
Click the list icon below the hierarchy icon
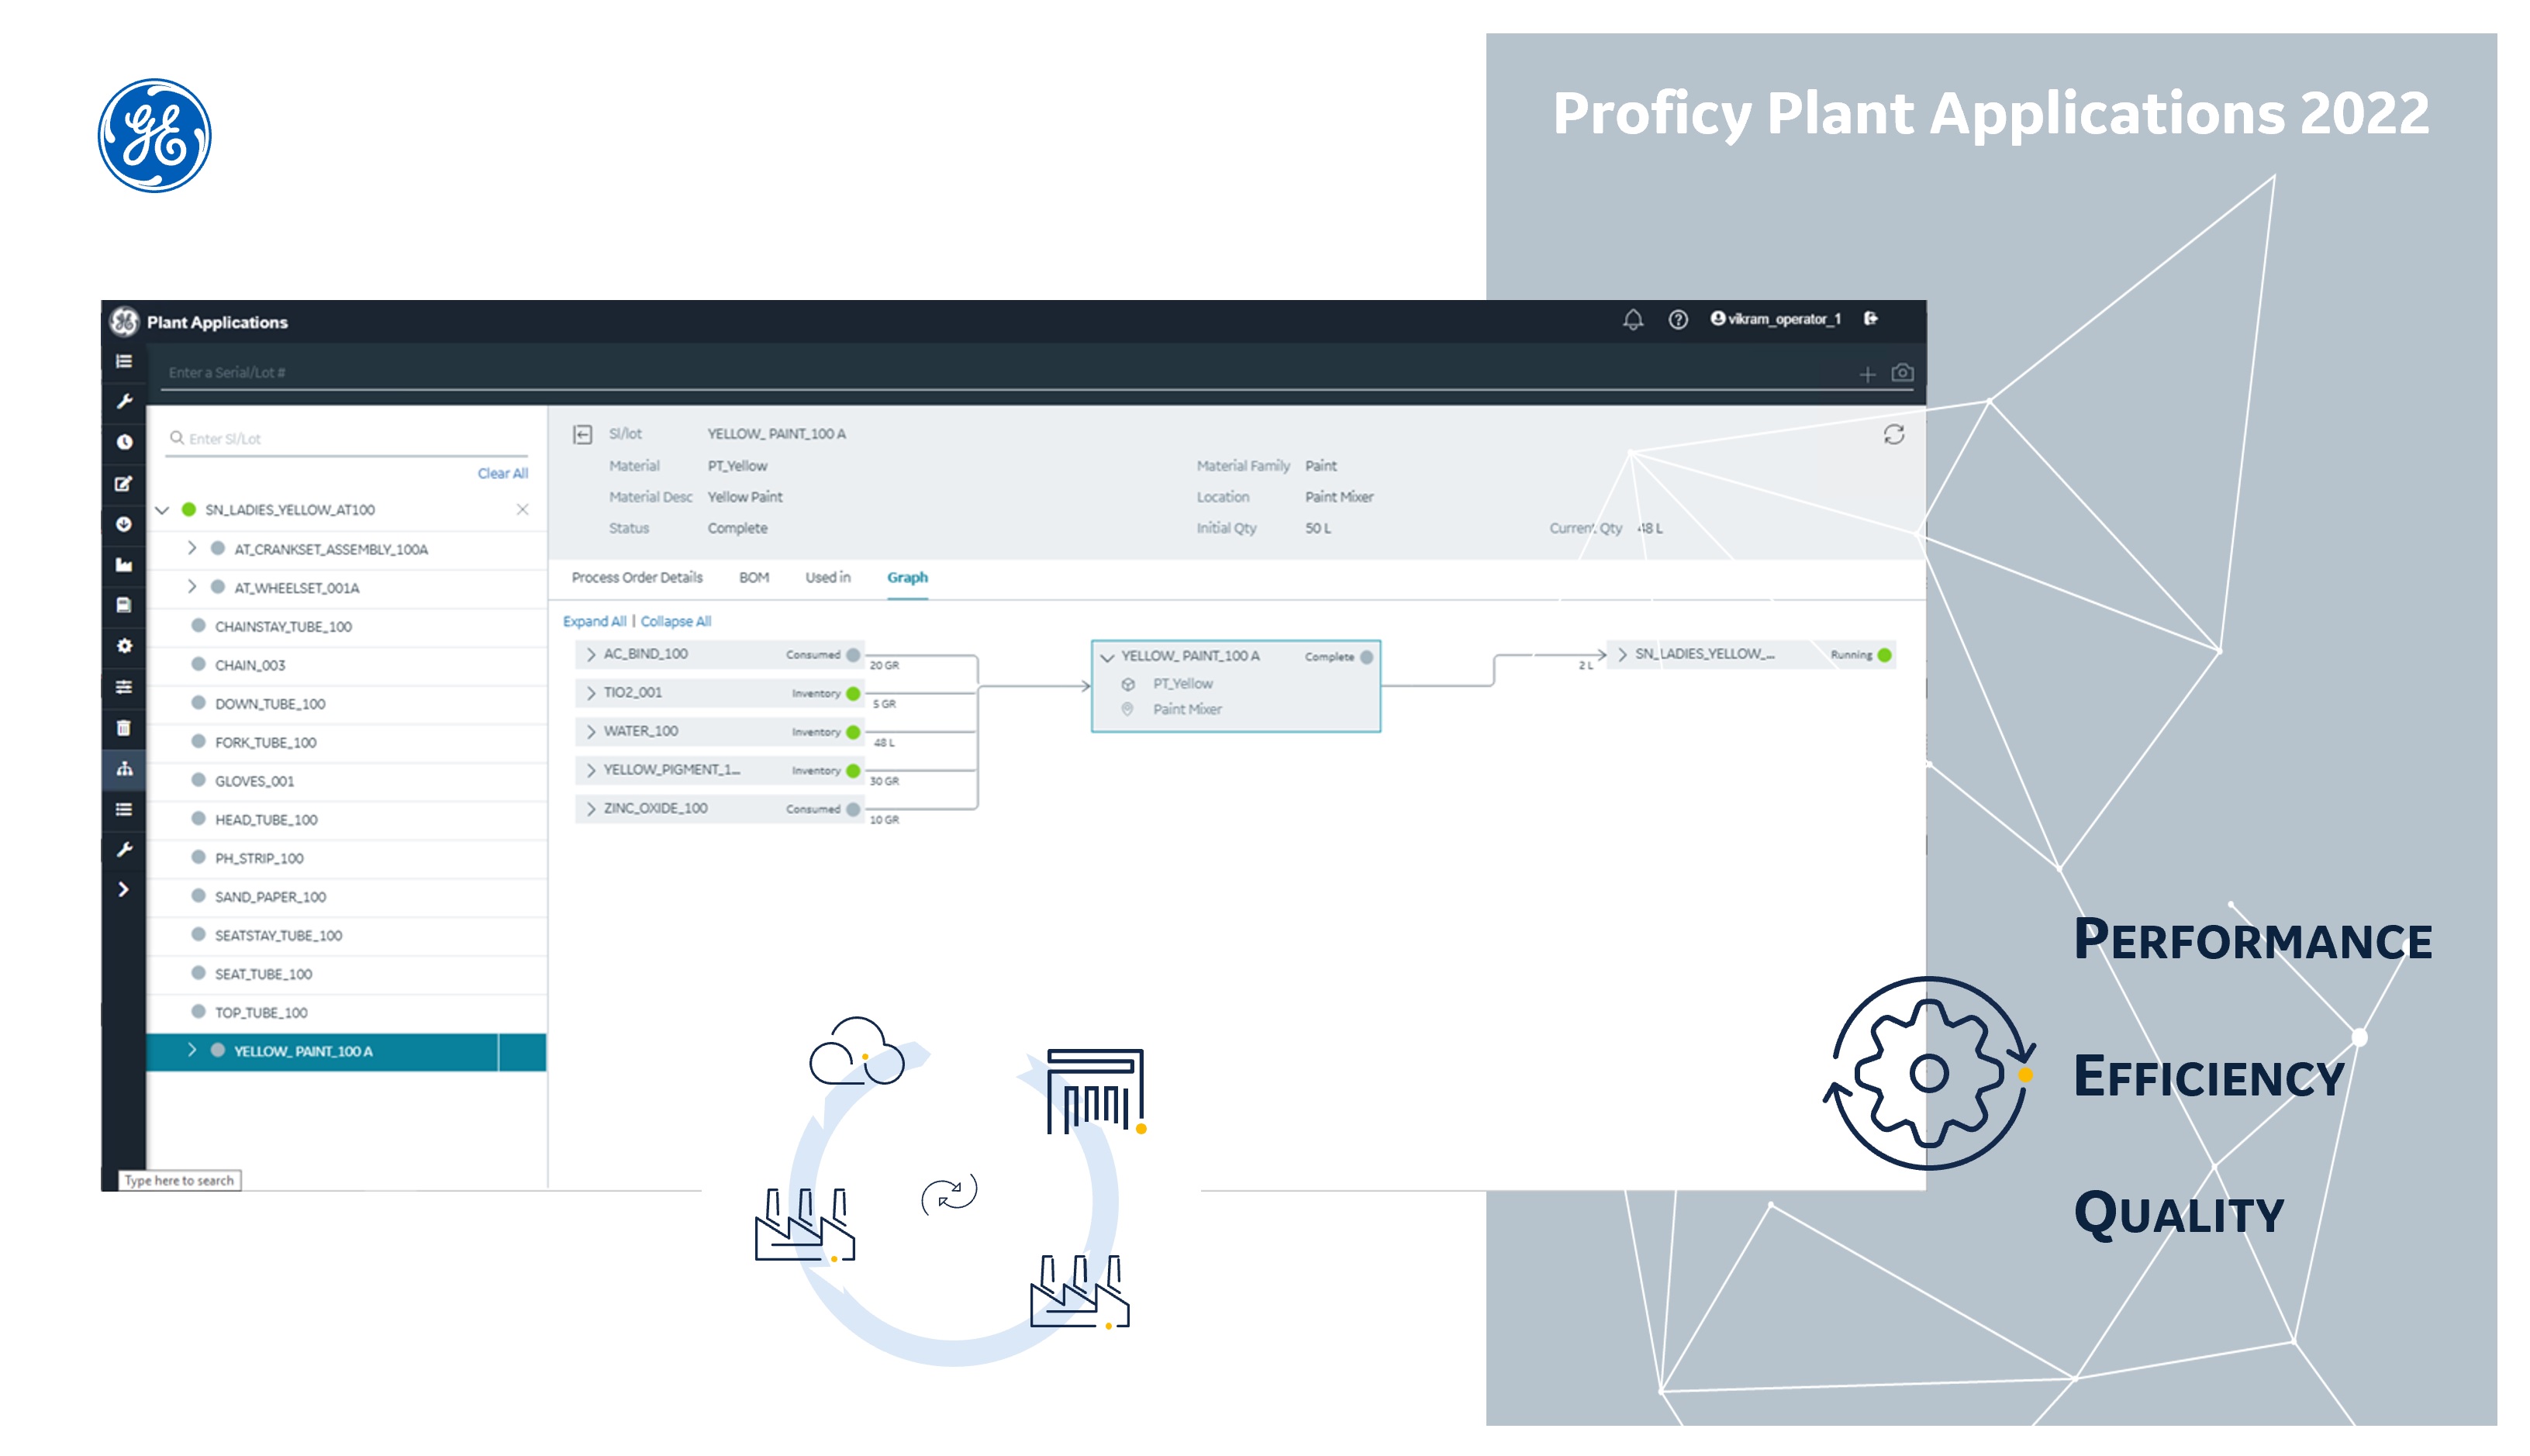pyautogui.click(x=124, y=809)
